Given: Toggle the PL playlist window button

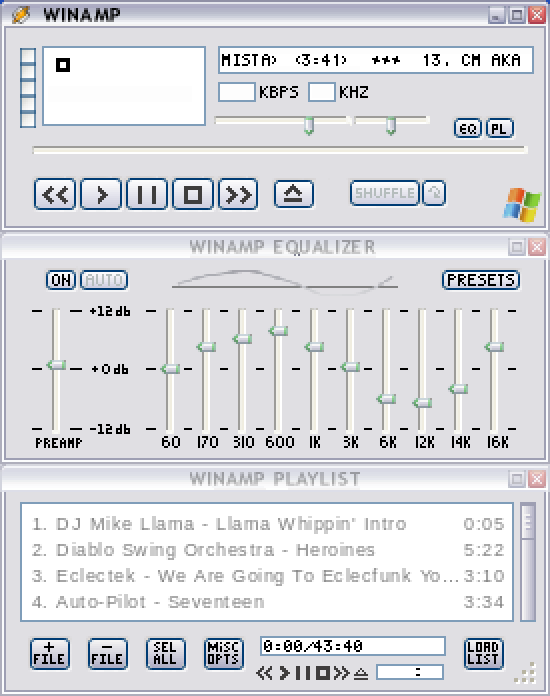Looking at the screenshot, I should click(x=500, y=128).
